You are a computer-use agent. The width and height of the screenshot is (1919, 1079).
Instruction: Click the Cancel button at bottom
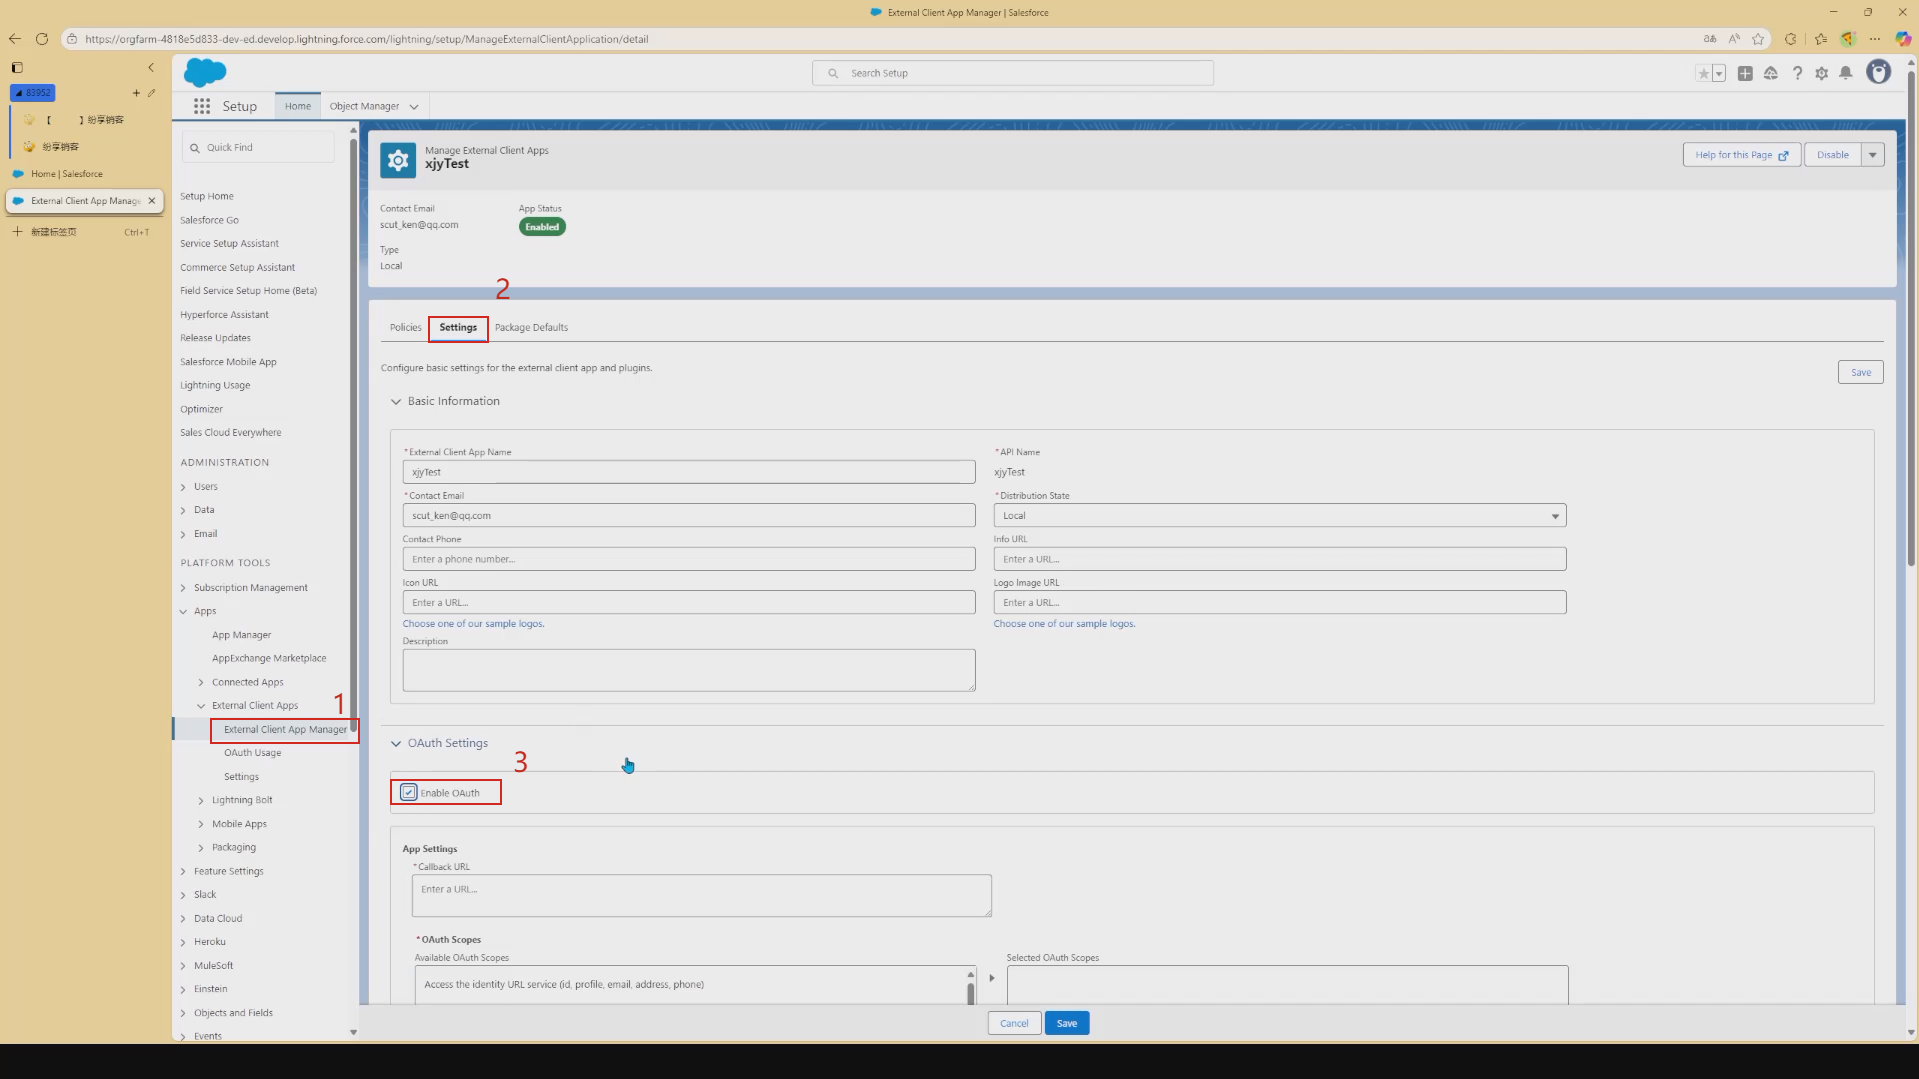point(1014,1023)
